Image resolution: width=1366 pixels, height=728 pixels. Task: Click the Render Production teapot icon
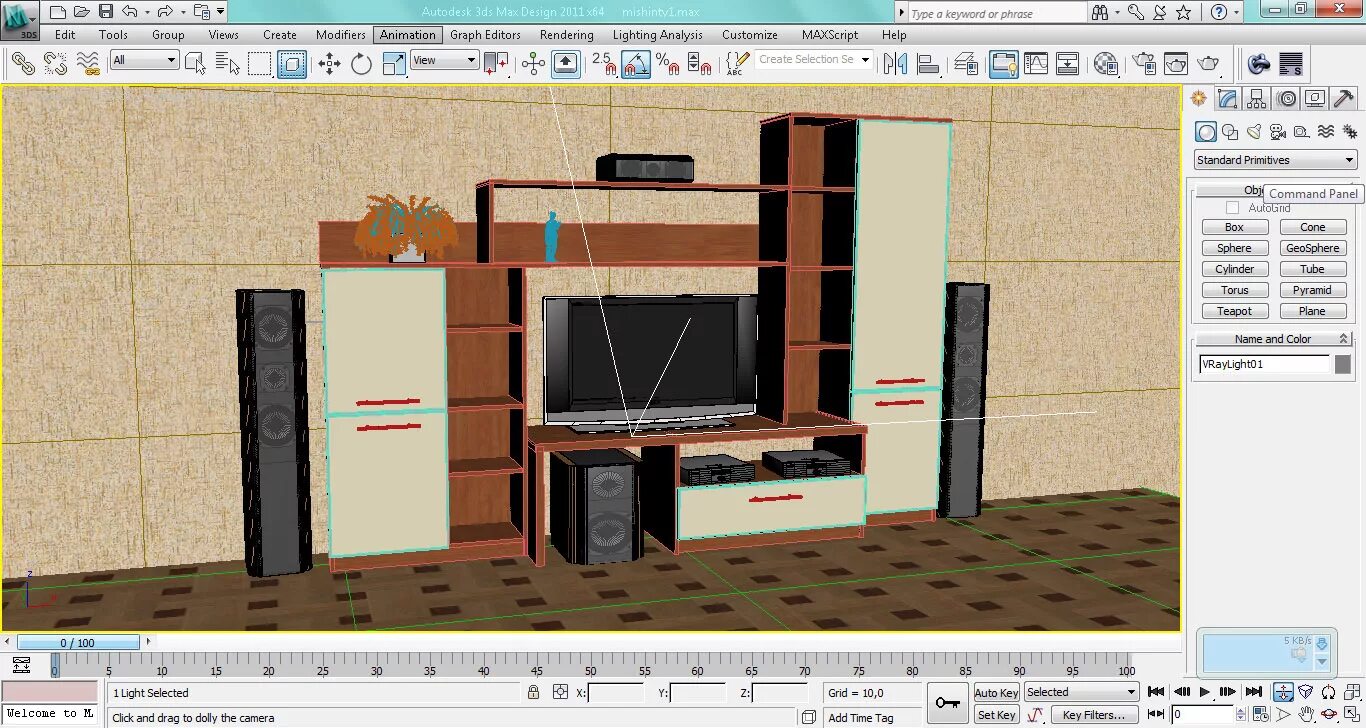(x=1209, y=64)
